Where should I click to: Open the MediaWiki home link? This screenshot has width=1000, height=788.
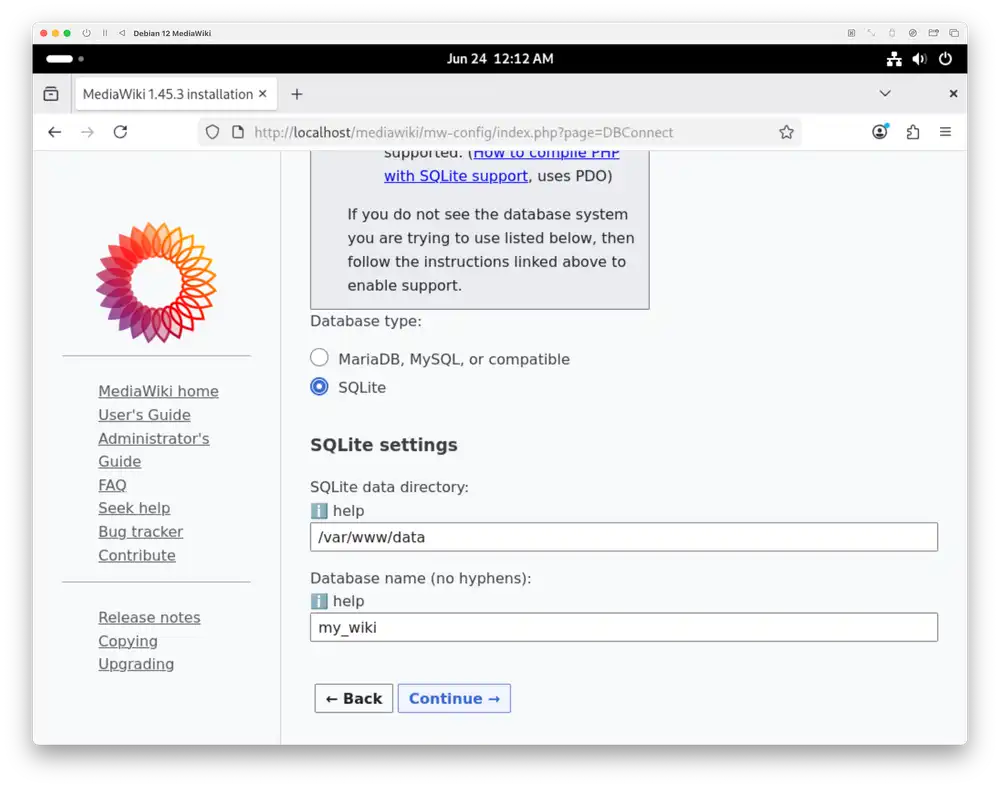pyautogui.click(x=158, y=391)
